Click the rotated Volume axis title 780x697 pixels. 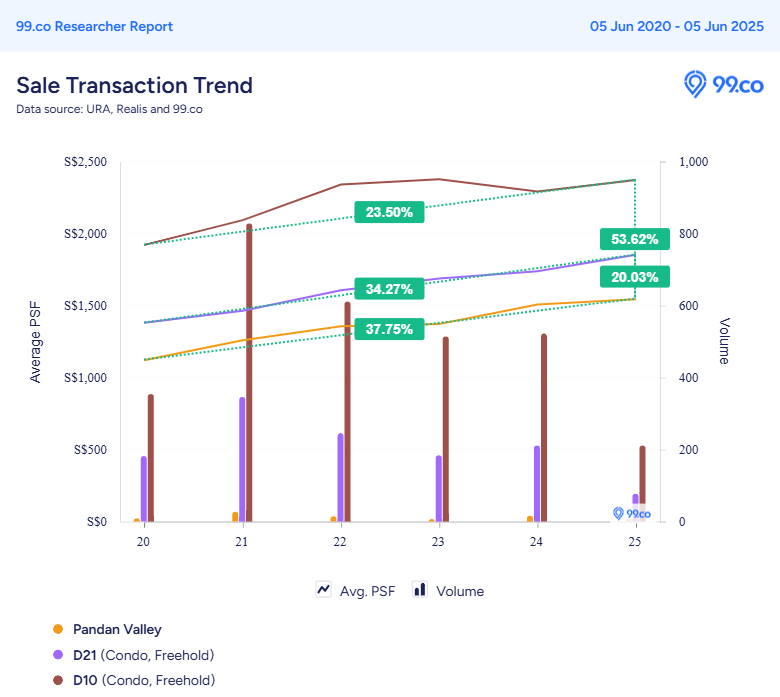click(724, 341)
